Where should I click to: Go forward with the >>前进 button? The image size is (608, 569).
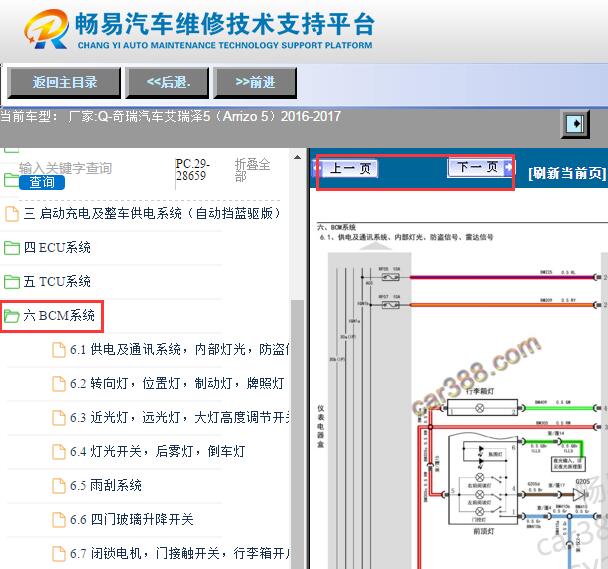pos(255,82)
